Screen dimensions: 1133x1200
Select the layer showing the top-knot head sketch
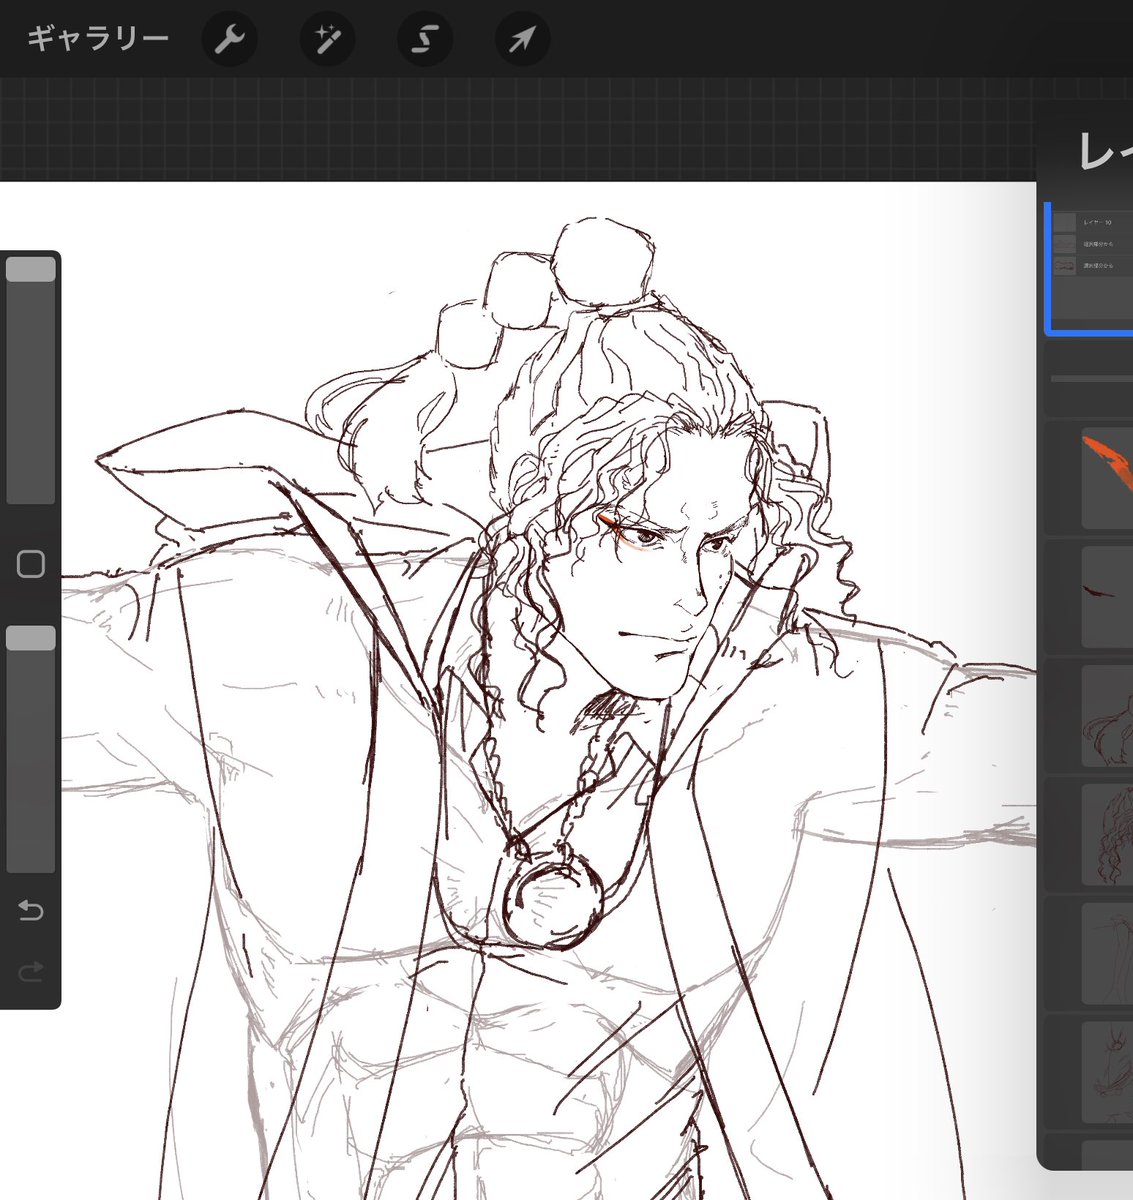pos(1105,1072)
